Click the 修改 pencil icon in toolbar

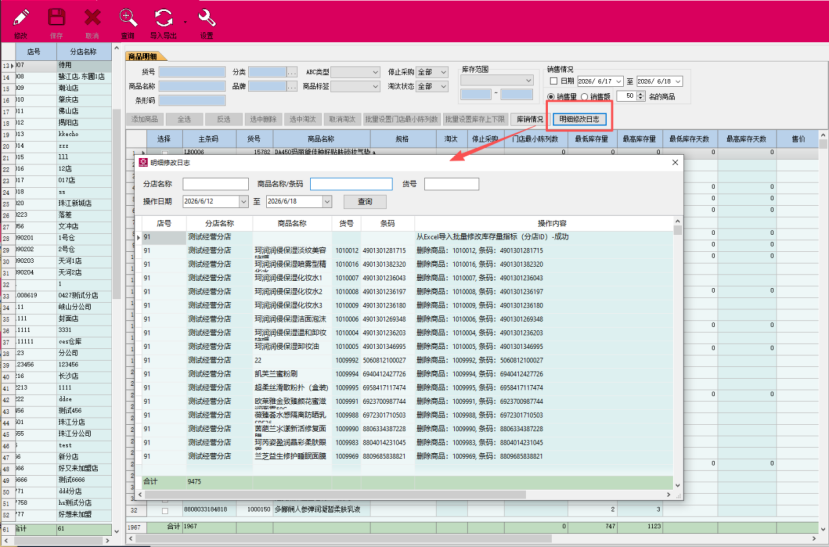point(21,18)
